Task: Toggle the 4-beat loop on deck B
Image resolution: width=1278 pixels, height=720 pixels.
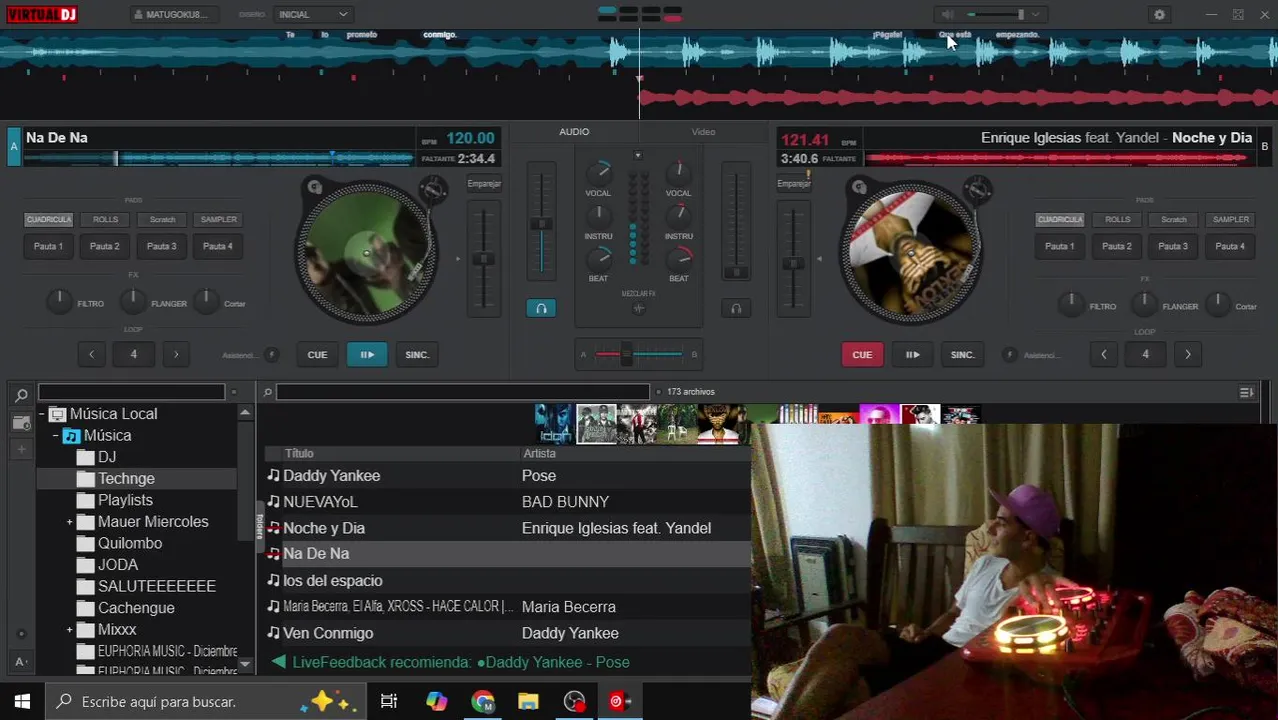Action: click(x=1145, y=354)
